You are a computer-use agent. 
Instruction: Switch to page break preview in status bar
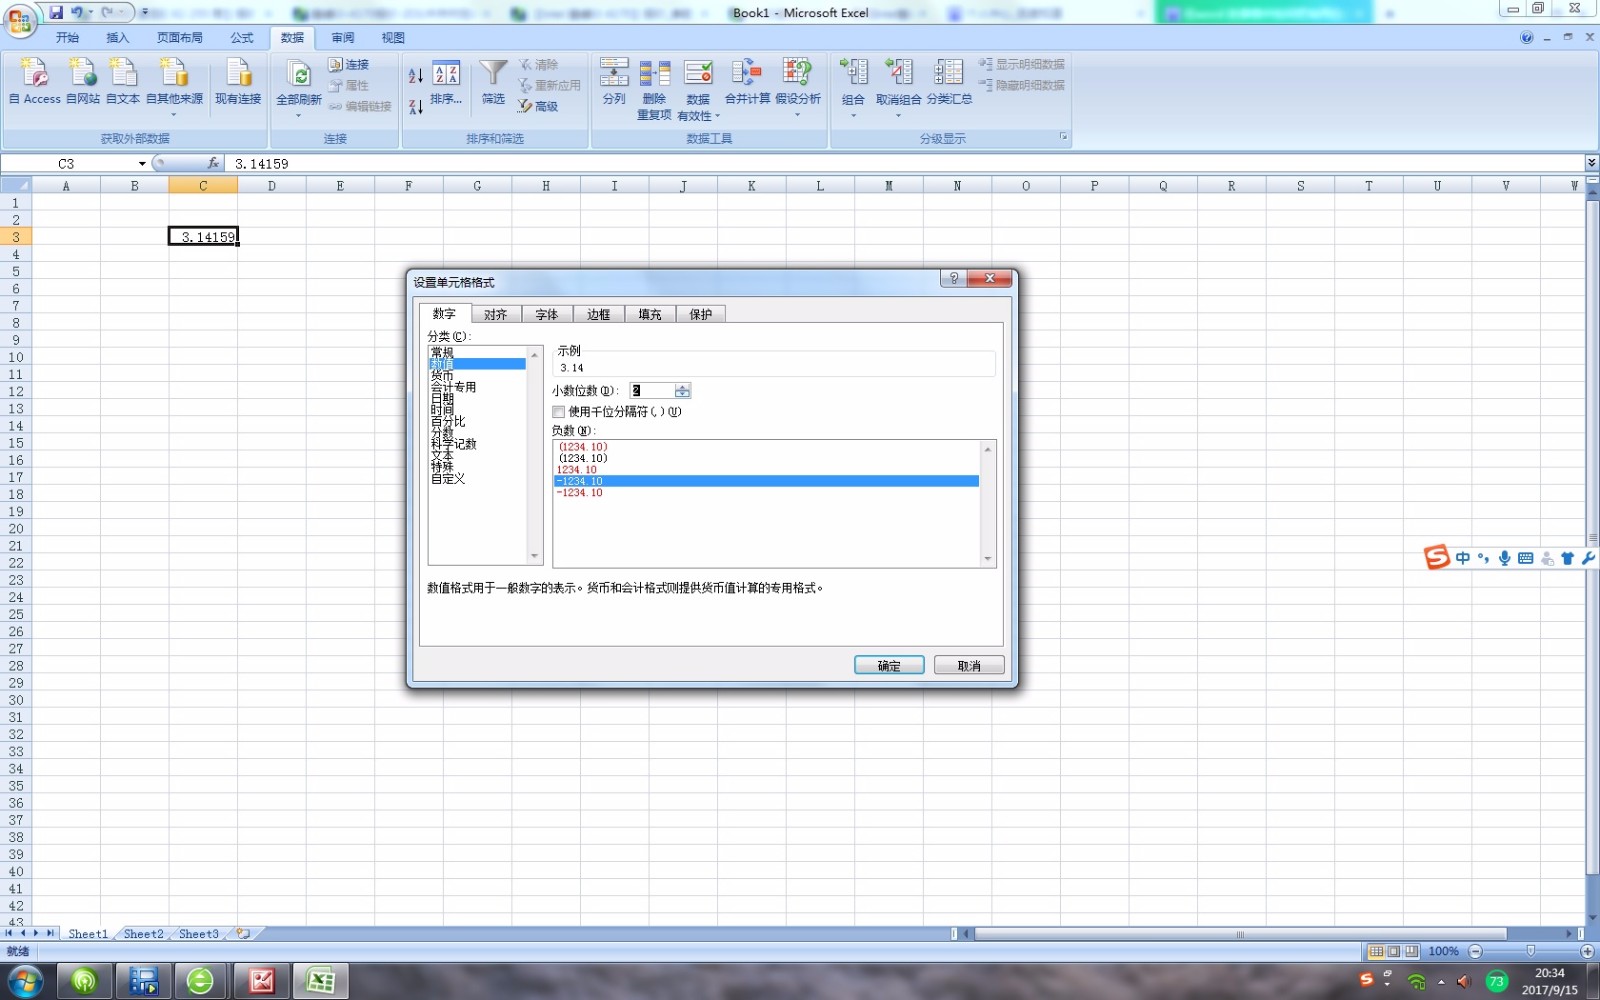(1411, 951)
